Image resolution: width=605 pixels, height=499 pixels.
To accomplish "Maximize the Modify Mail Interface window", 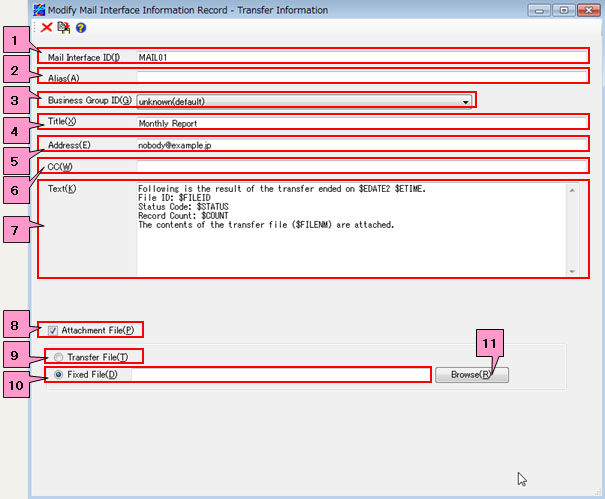I will 565,10.
